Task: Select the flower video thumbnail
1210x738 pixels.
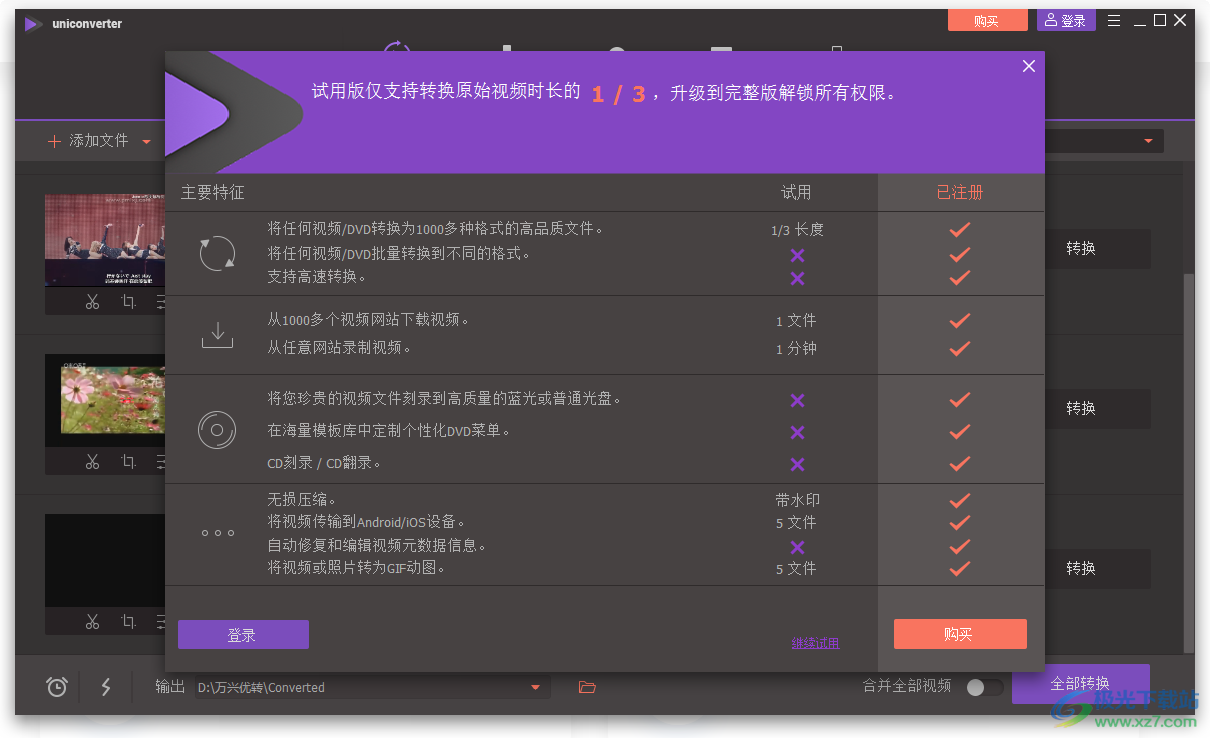Action: click(x=105, y=400)
